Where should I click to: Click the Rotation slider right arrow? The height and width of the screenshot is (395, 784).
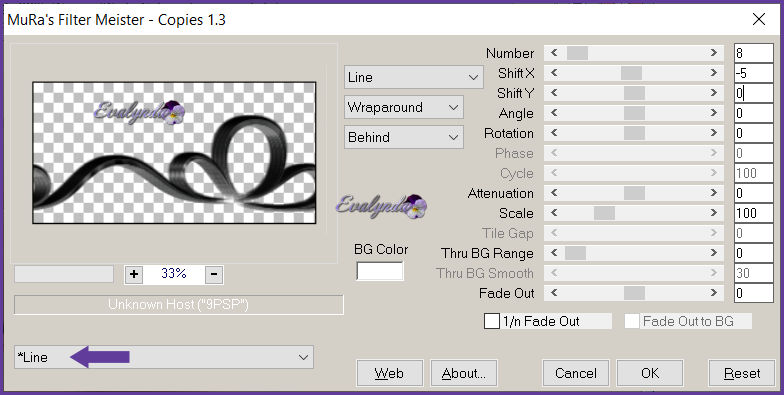(714, 133)
